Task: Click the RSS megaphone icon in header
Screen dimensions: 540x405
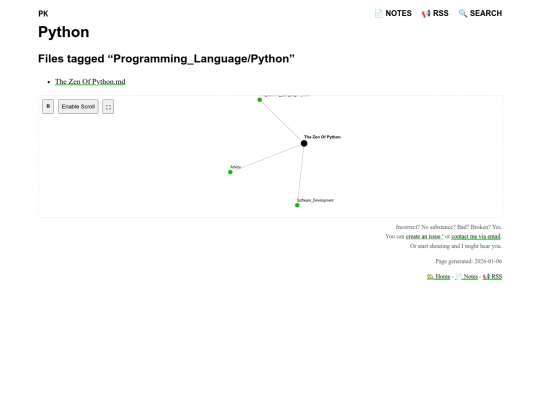Action: (x=426, y=13)
